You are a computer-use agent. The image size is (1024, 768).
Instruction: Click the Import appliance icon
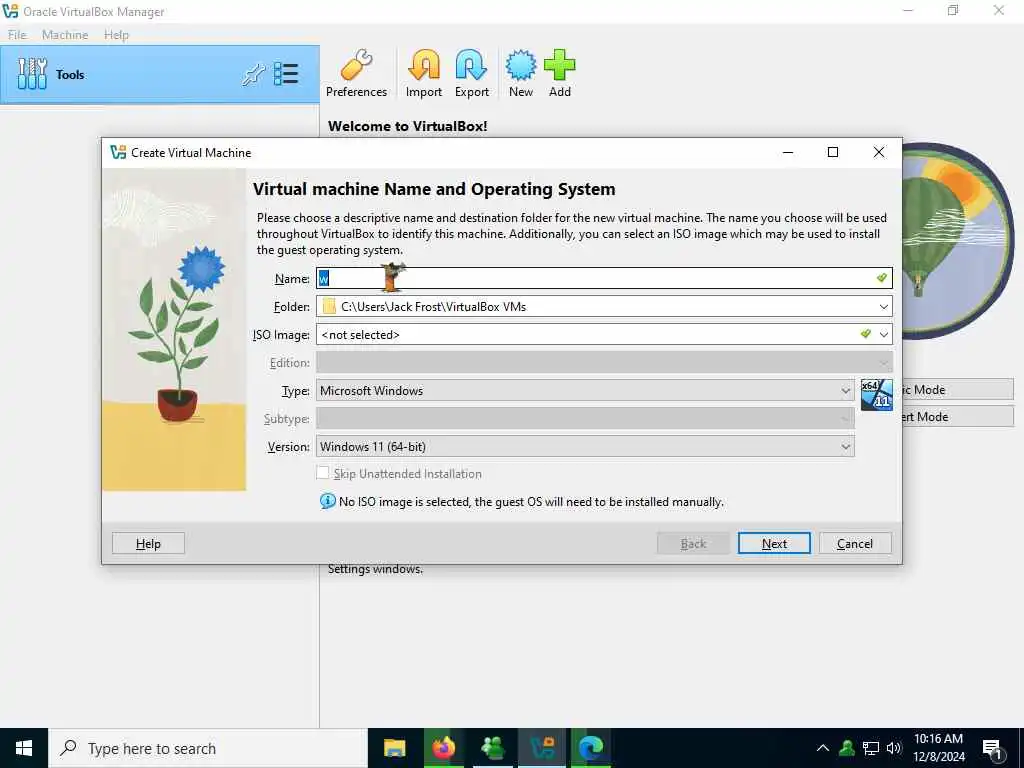(424, 73)
